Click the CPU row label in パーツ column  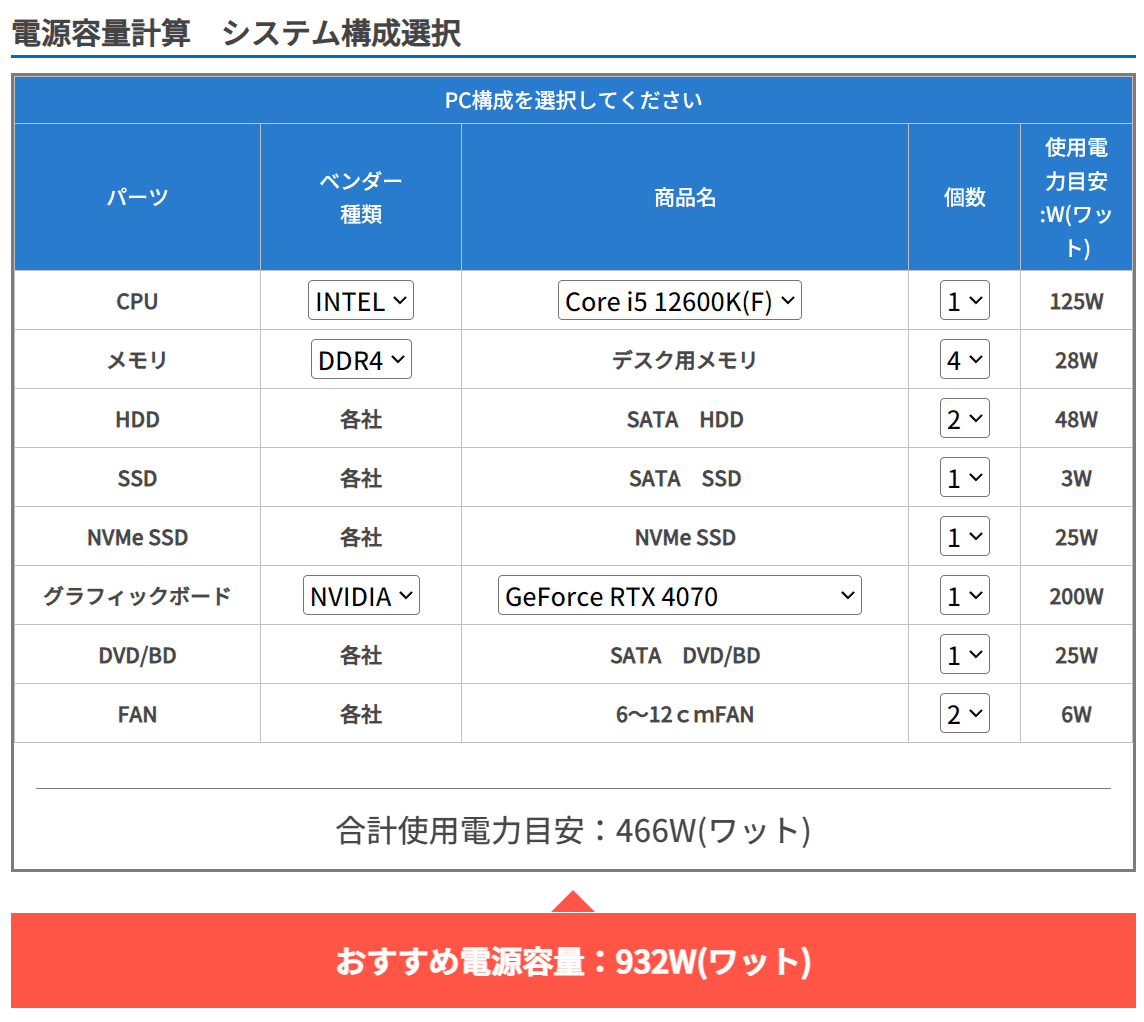[x=137, y=300]
